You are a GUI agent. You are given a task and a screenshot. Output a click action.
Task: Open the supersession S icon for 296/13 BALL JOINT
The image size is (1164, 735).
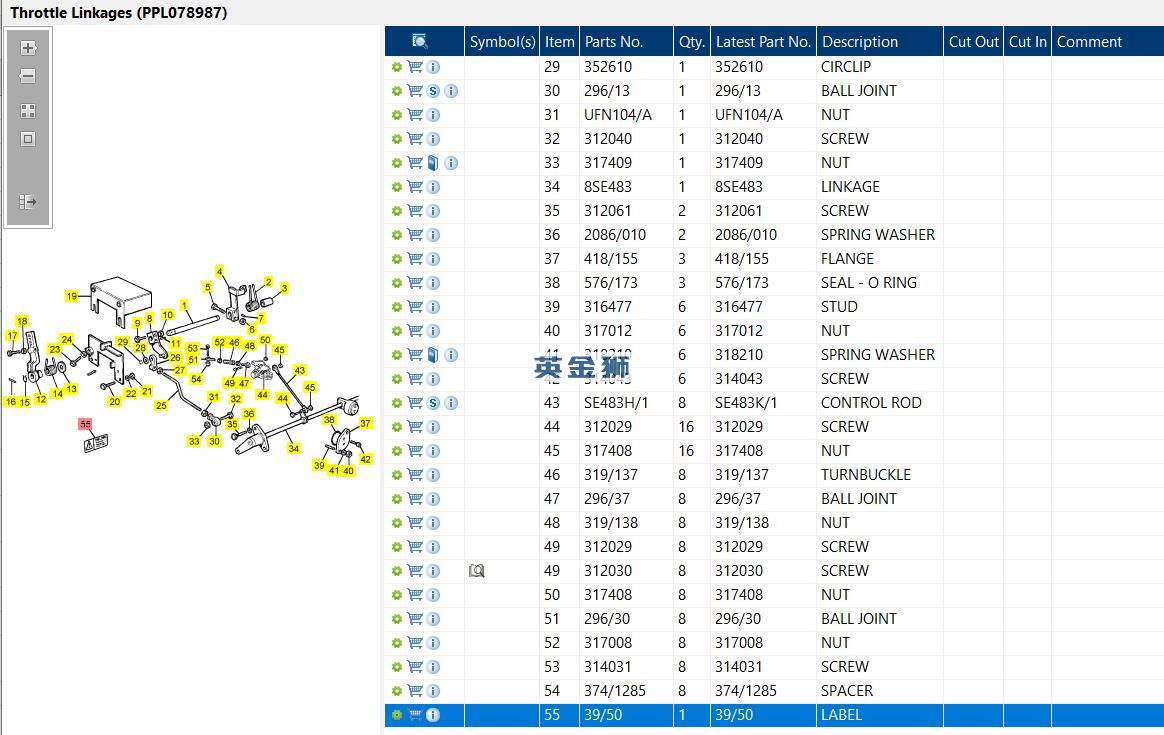coord(434,91)
